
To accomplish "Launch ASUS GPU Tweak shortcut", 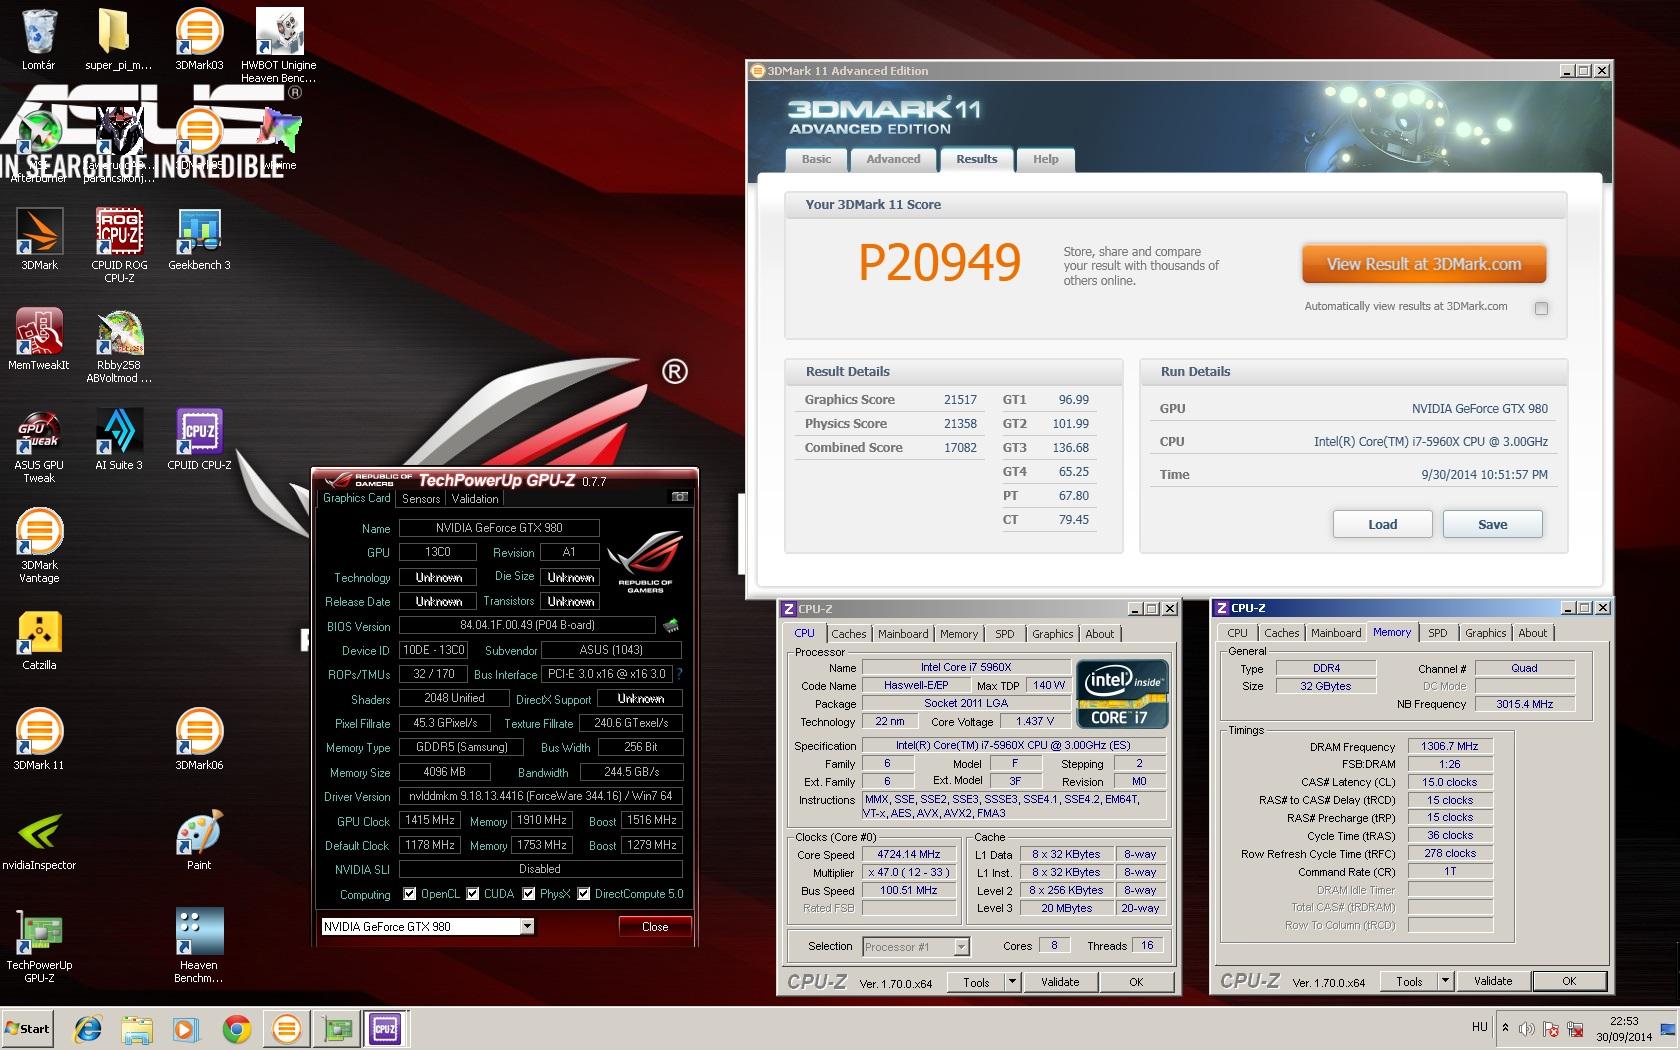I will (39, 447).
